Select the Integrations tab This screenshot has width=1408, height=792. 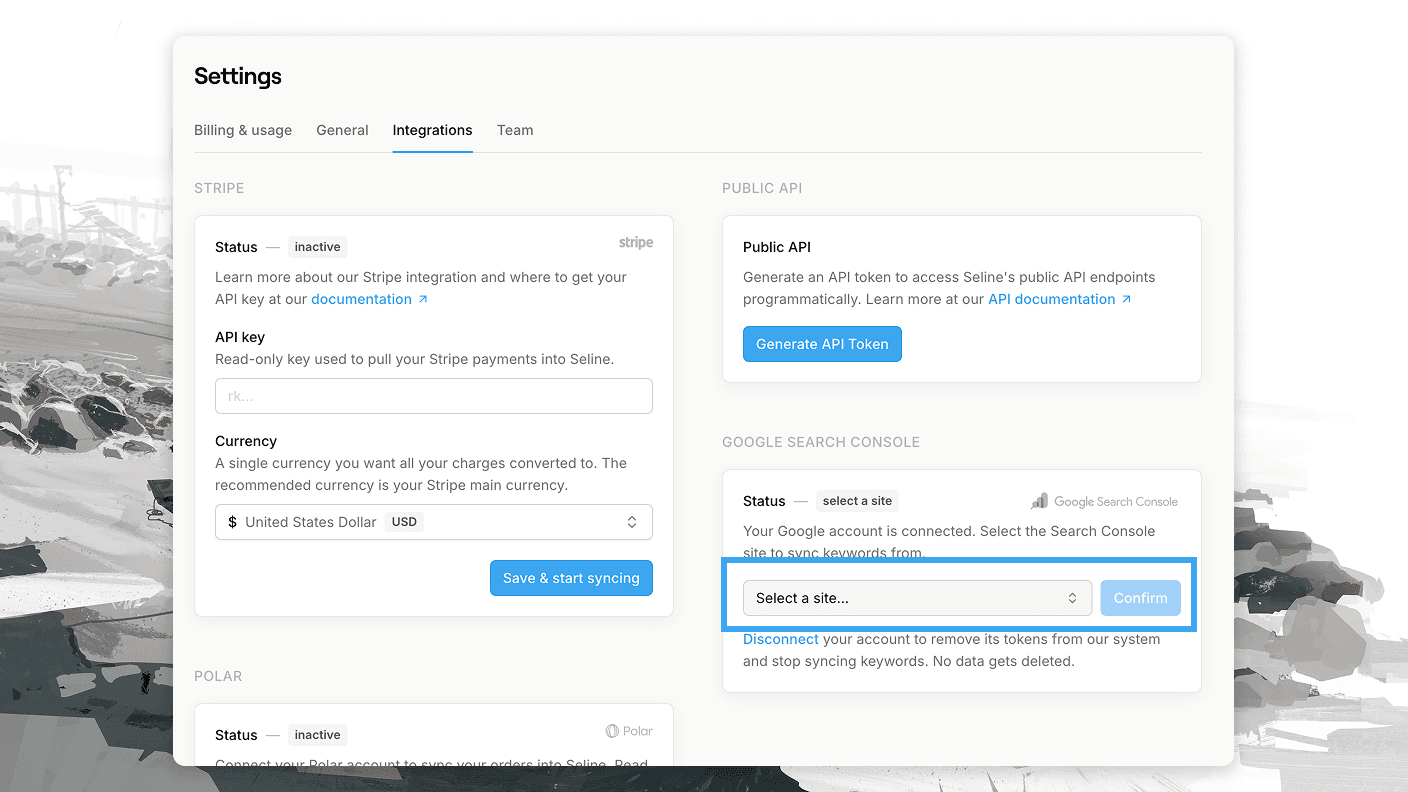[432, 130]
